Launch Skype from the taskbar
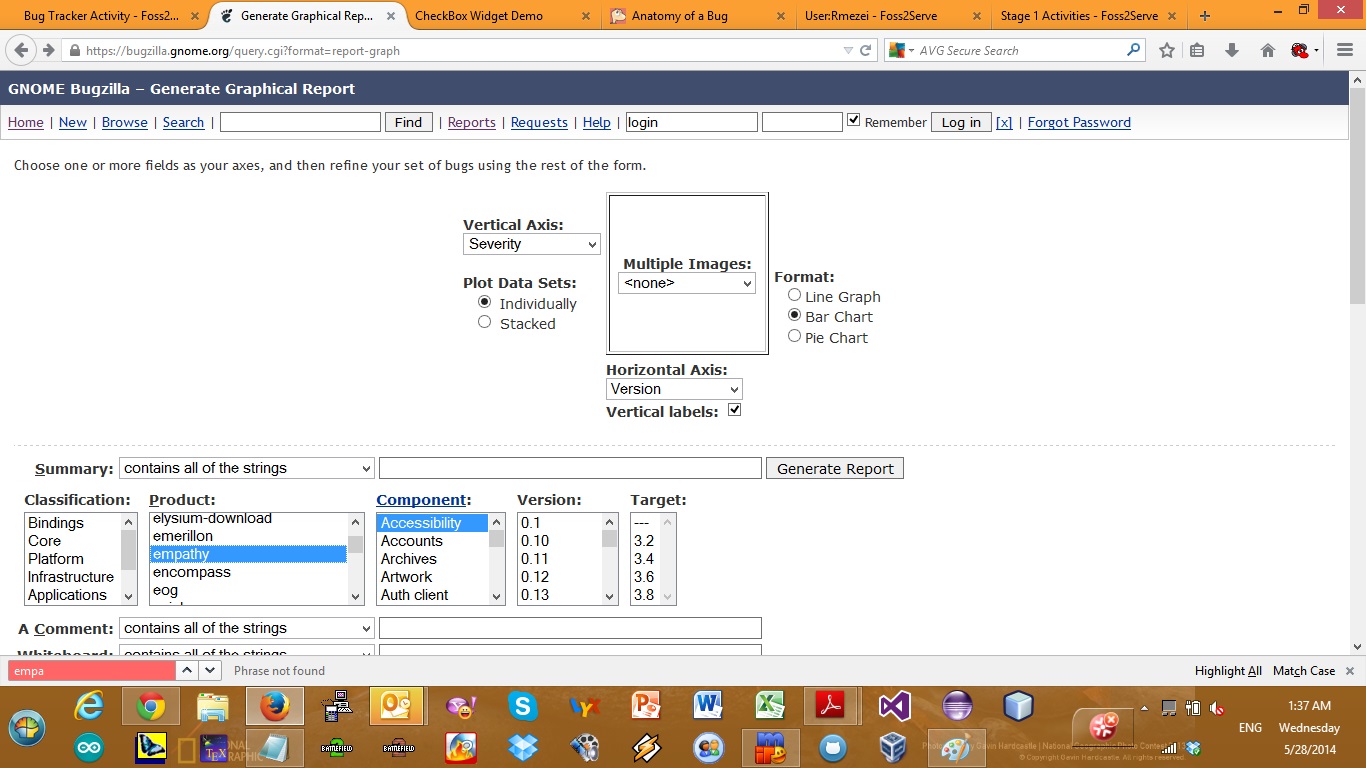 (x=522, y=706)
